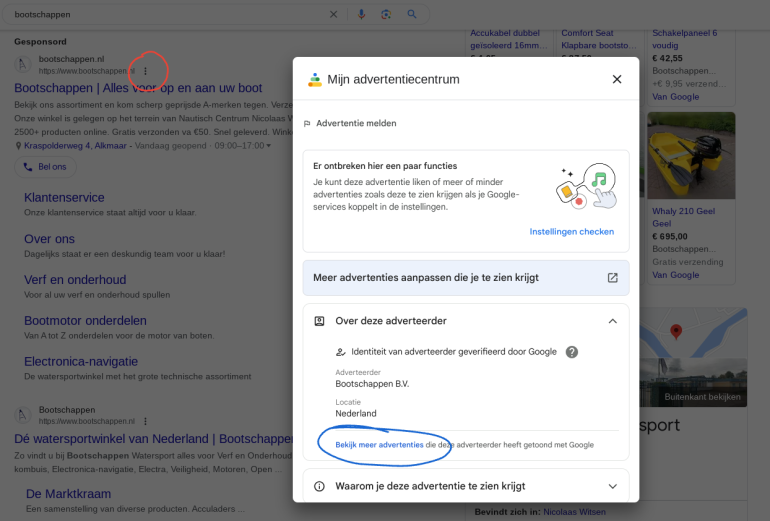Click the red map marker on the map
The image size is (770, 521).
676,331
